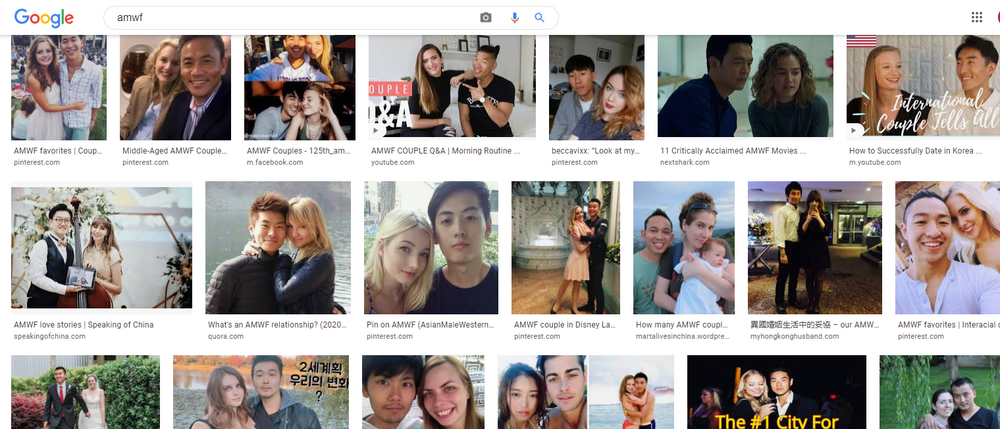Click '11 Critically Acclaimed AMWF Movies' title
The image size is (1000, 429).
[x=733, y=151]
